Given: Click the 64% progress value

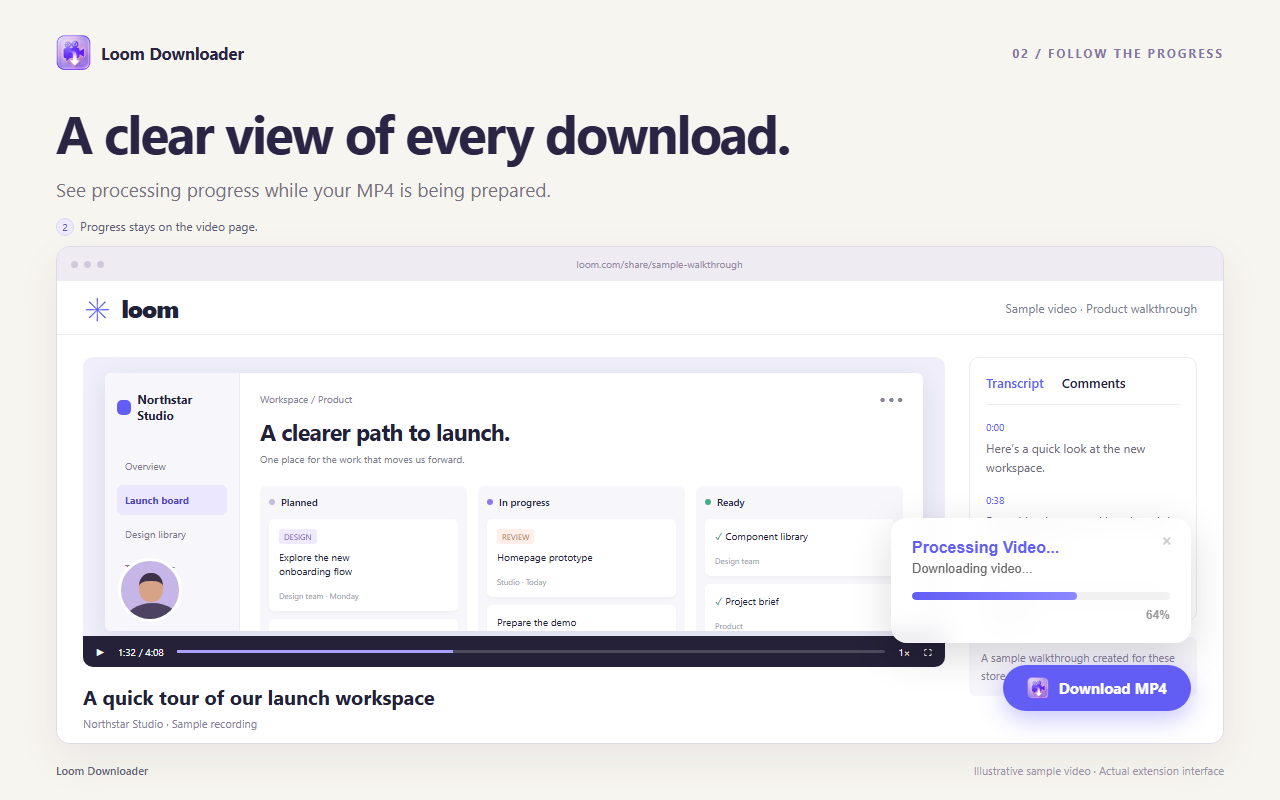Looking at the screenshot, I should [x=1157, y=615].
